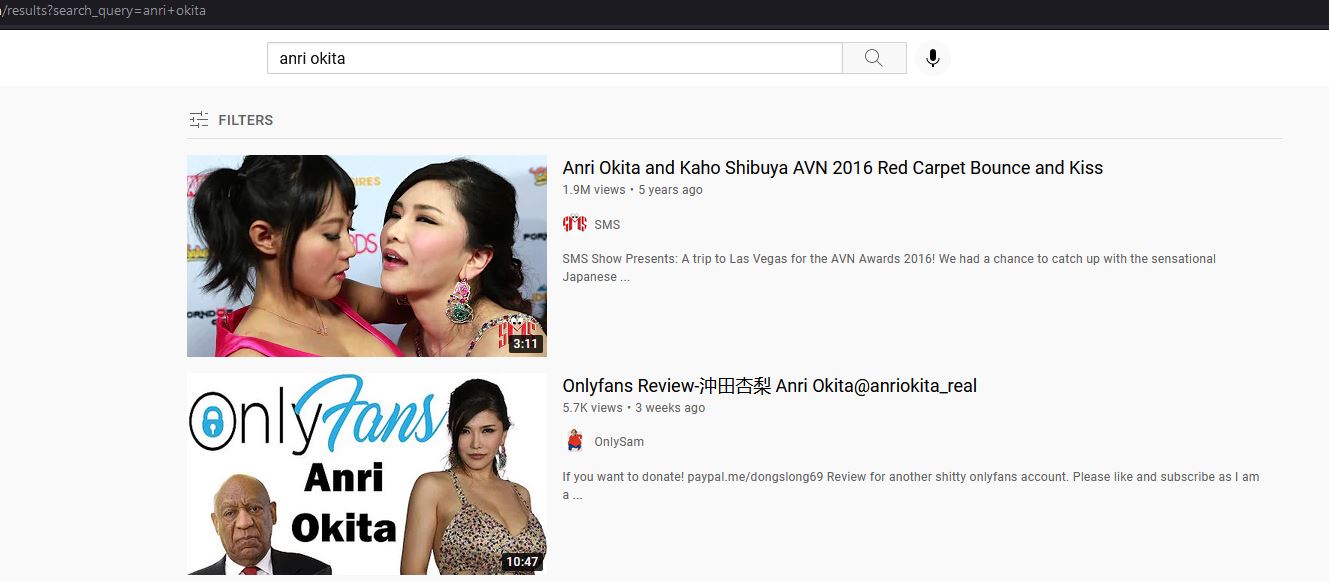Click the '3 weeks ago' text
The image size is (1329, 581).
[670, 408]
